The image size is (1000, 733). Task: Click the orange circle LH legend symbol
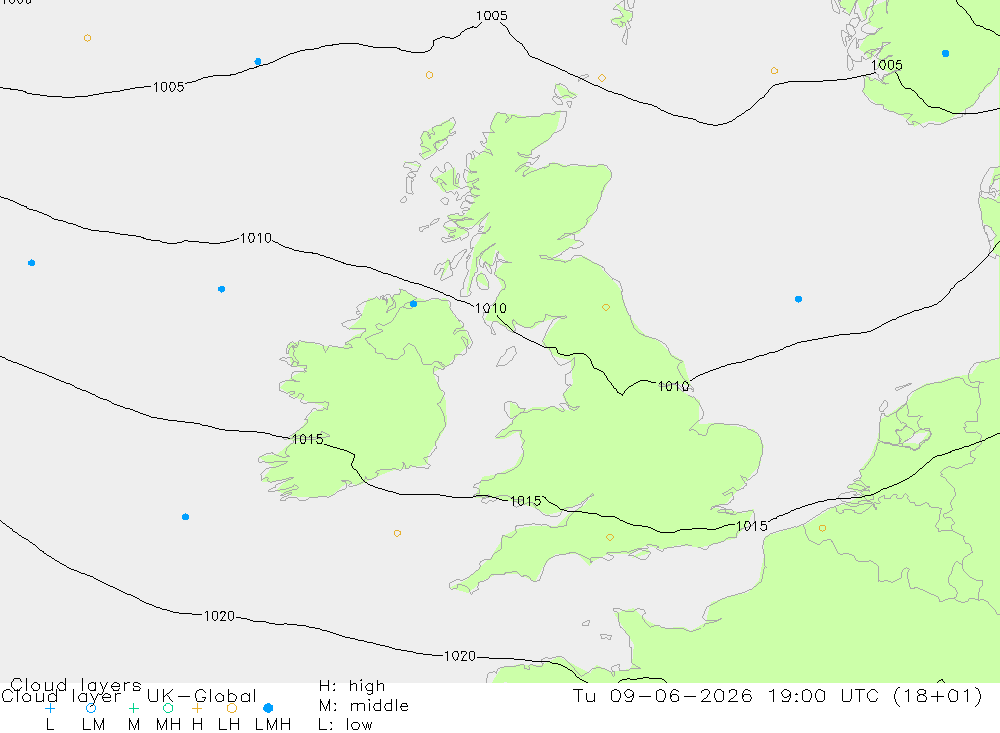[232, 708]
